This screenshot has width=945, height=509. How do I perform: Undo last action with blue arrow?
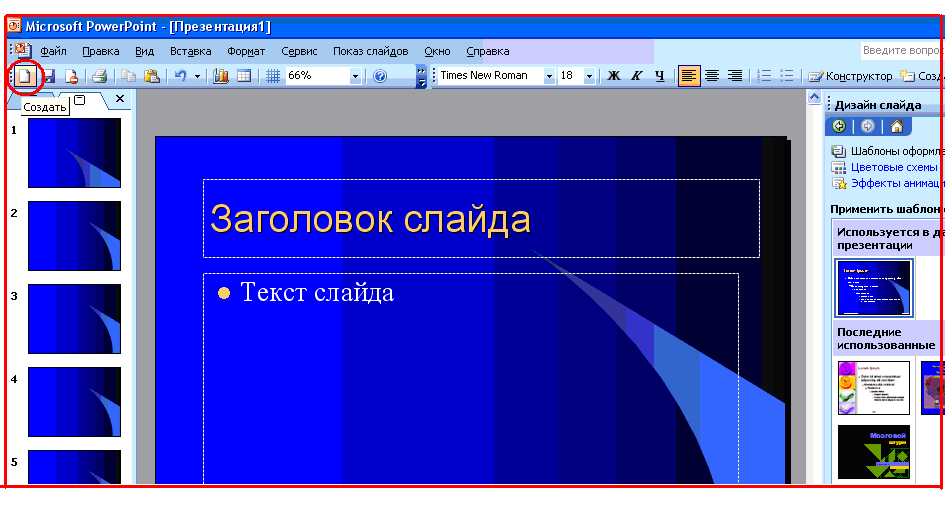click(180, 76)
